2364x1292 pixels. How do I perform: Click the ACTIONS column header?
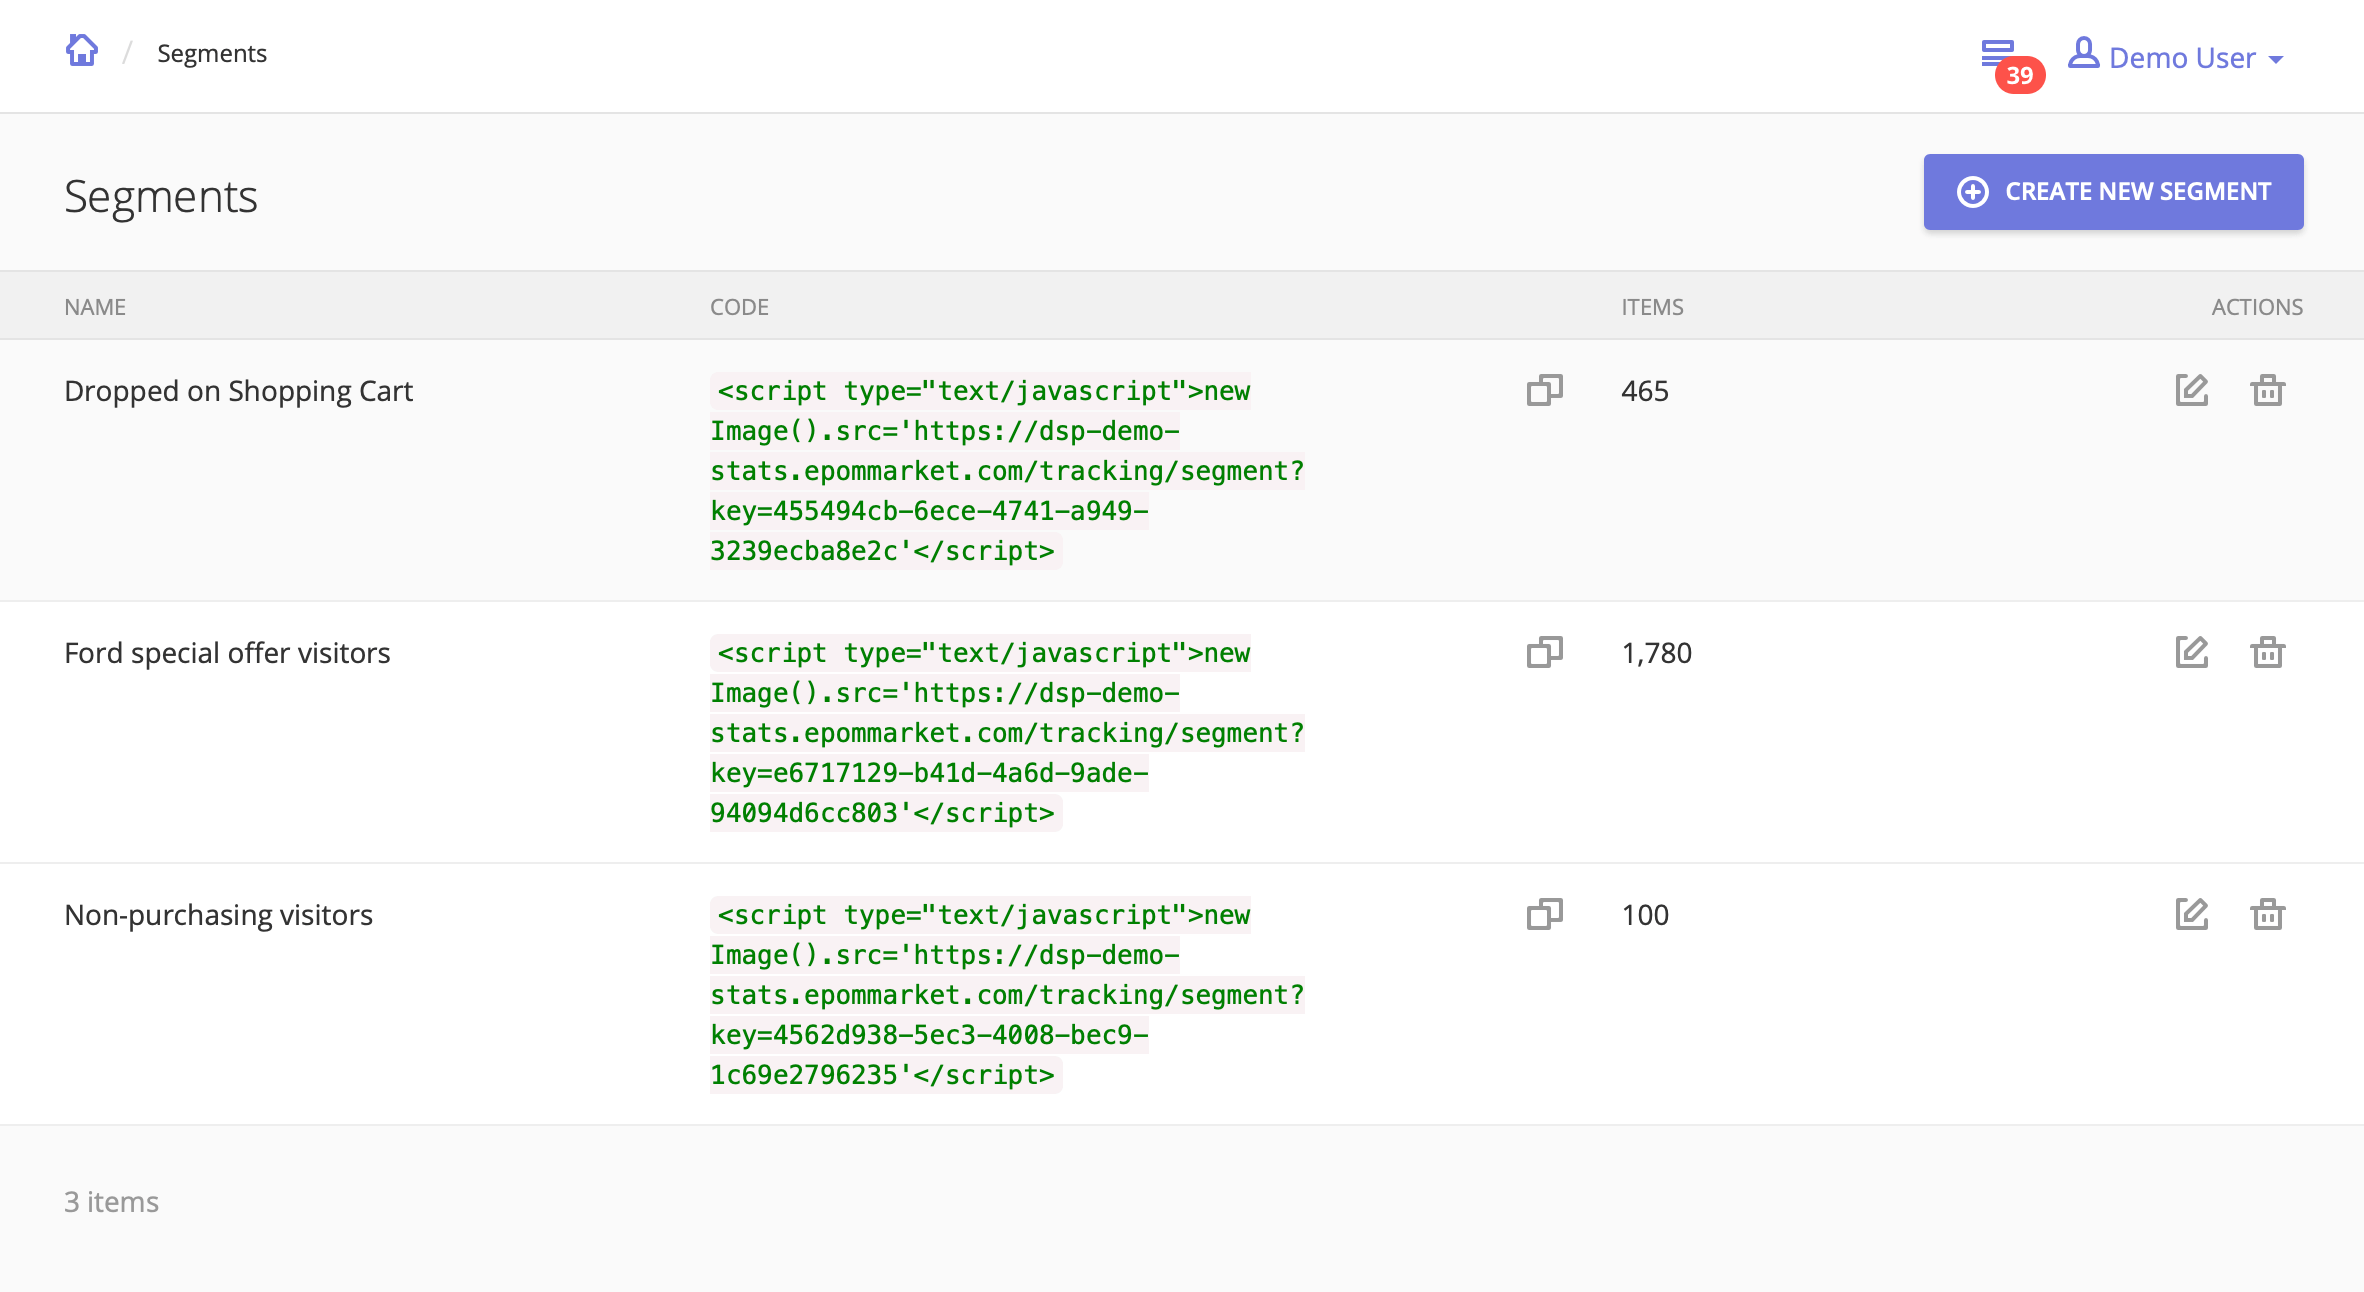pos(2257,307)
